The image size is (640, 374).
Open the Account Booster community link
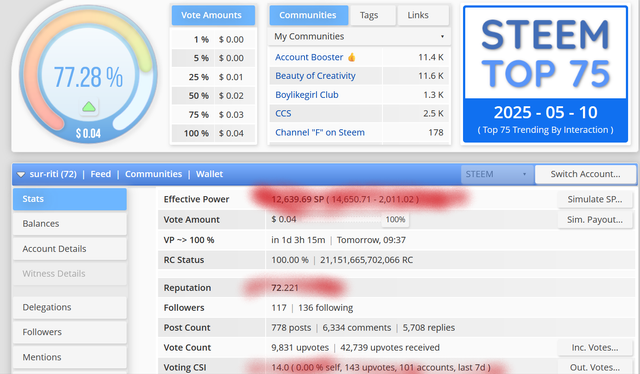(x=309, y=57)
